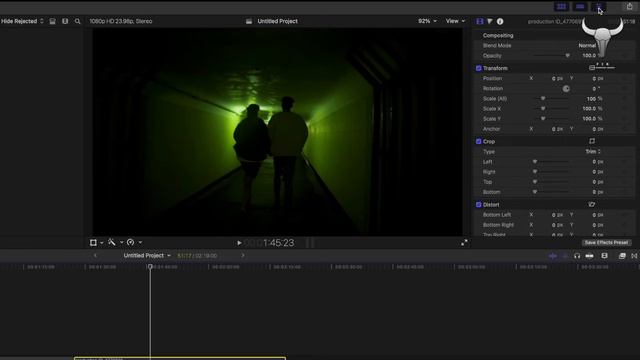The image size is (640, 360).
Task: Click the Crop Left slider
Action: (552, 162)
